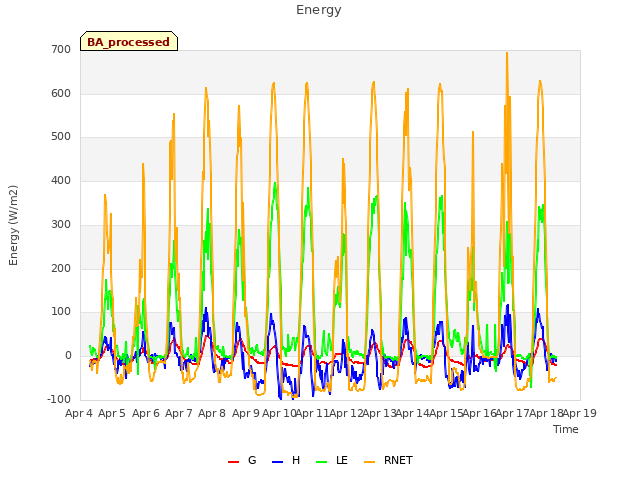
Task: Select the Energy chart title
Action: click(318, 10)
